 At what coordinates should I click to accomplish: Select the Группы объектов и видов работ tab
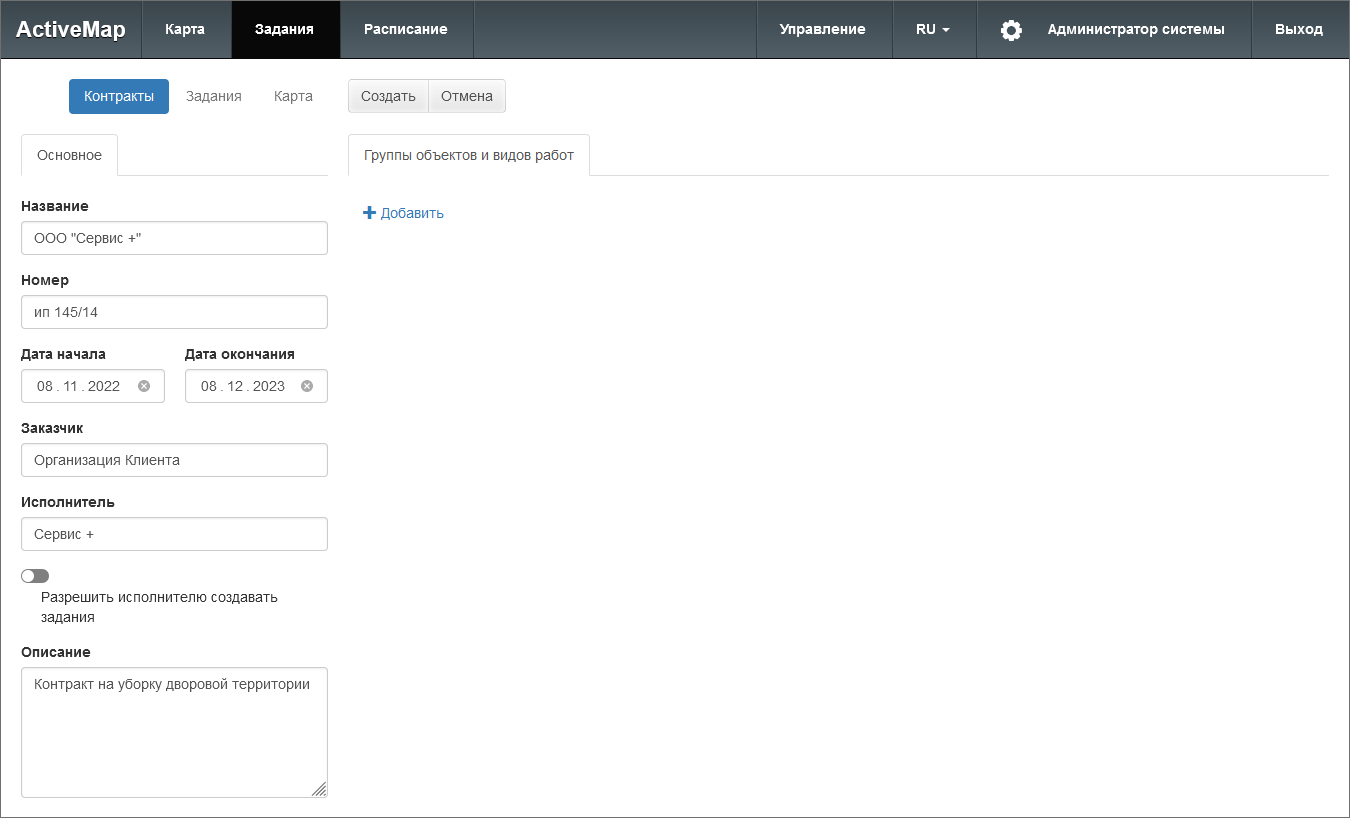click(x=469, y=155)
